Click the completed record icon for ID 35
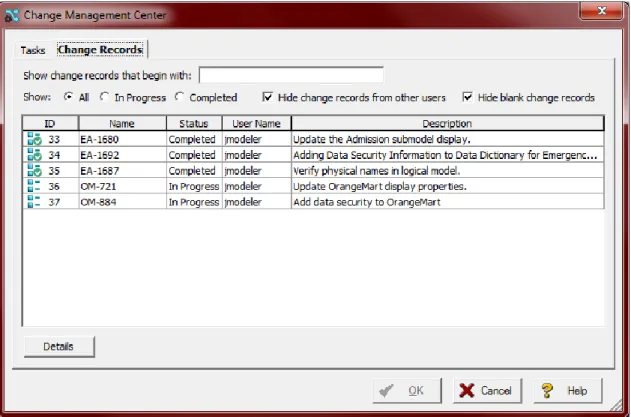Viewport: 631px width, 417px height. 35,171
